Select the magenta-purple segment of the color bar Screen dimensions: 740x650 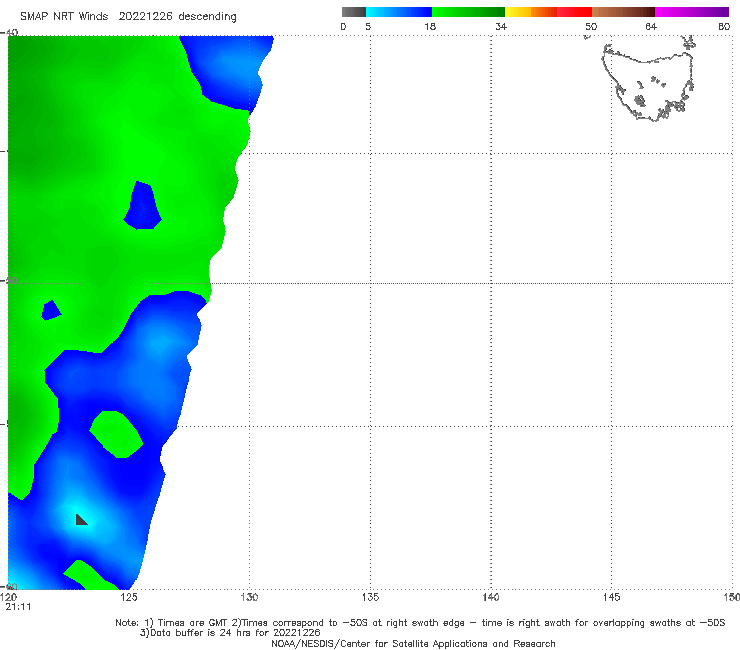pyautogui.click(x=692, y=12)
